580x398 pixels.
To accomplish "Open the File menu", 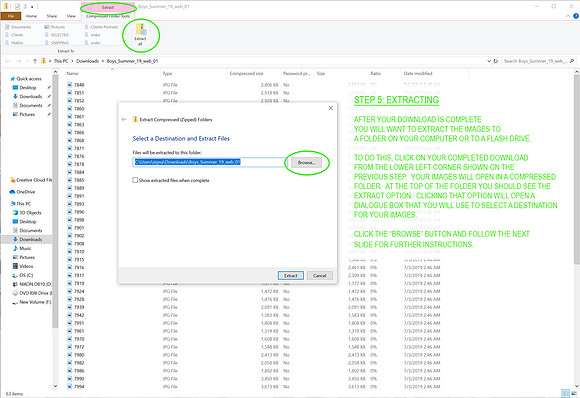I will click(11, 16).
